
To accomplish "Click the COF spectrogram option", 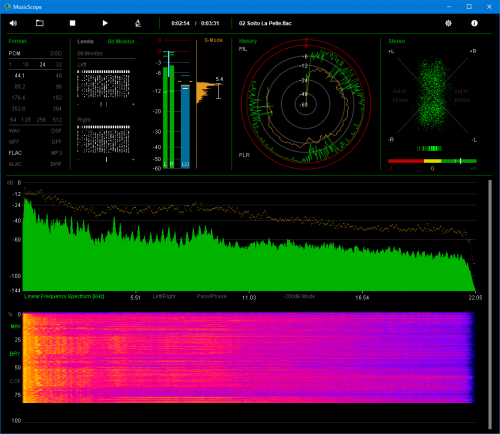I will pos(15,381).
